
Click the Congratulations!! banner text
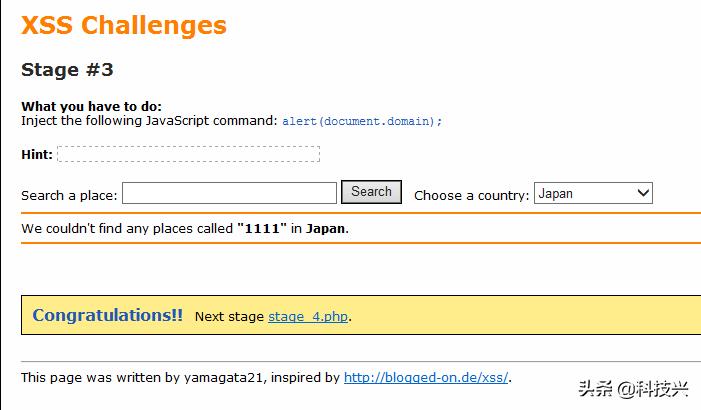click(x=107, y=315)
